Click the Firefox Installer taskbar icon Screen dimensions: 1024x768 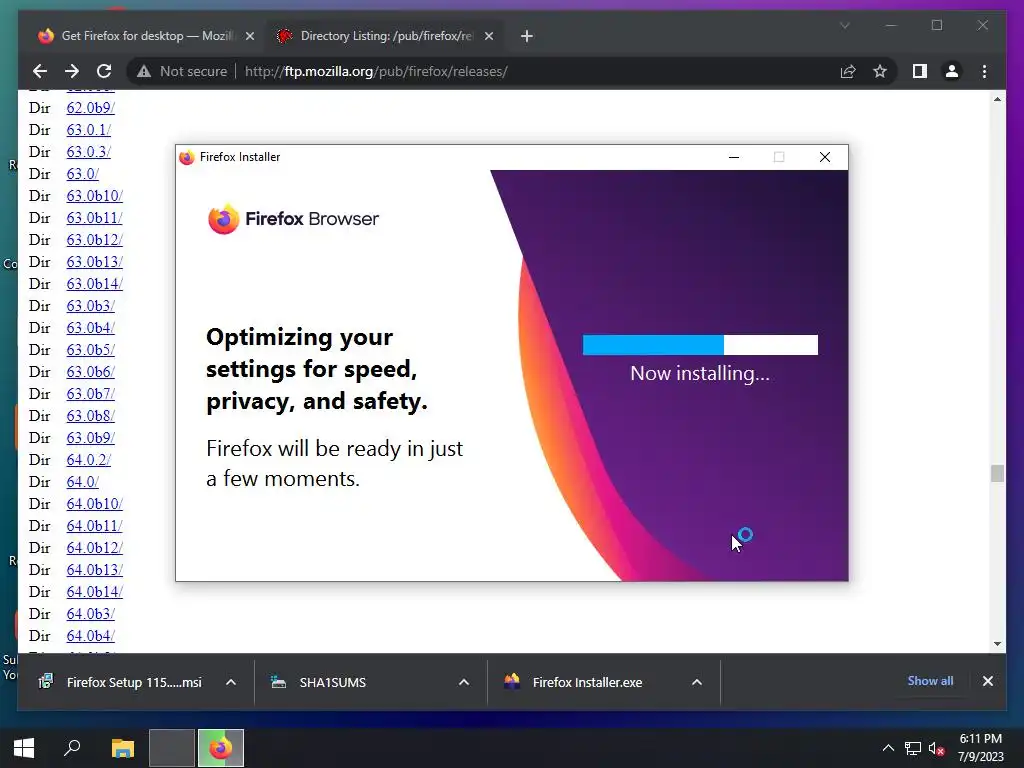click(221, 748)
